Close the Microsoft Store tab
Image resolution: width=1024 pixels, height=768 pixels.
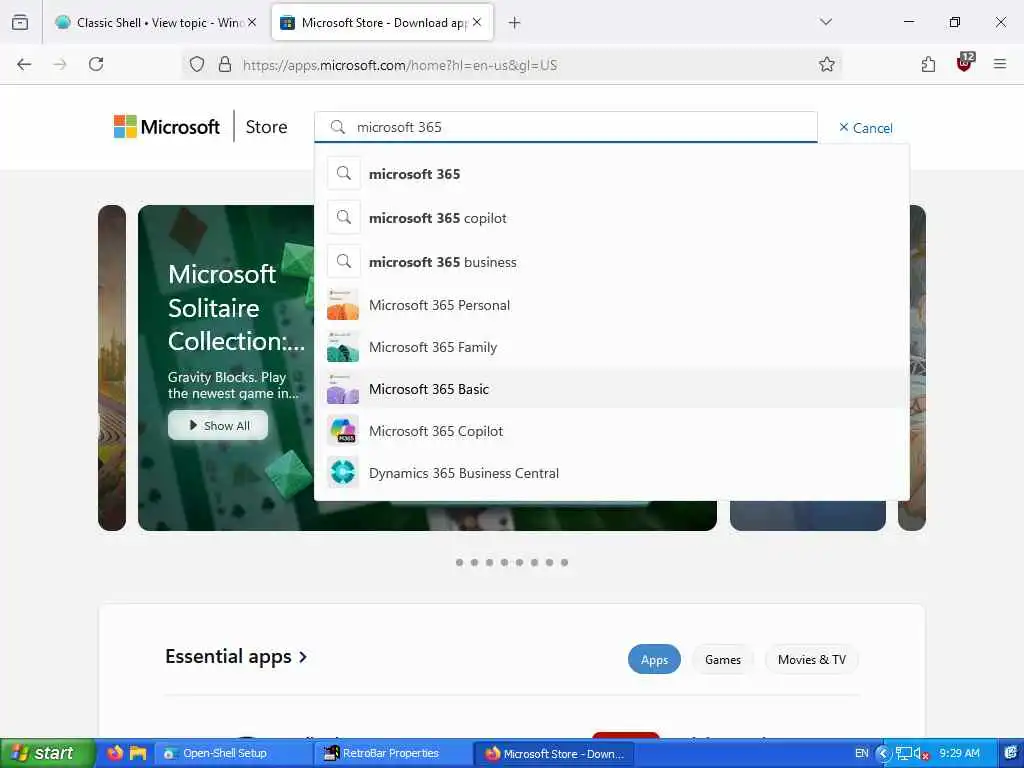pos(477,22)
